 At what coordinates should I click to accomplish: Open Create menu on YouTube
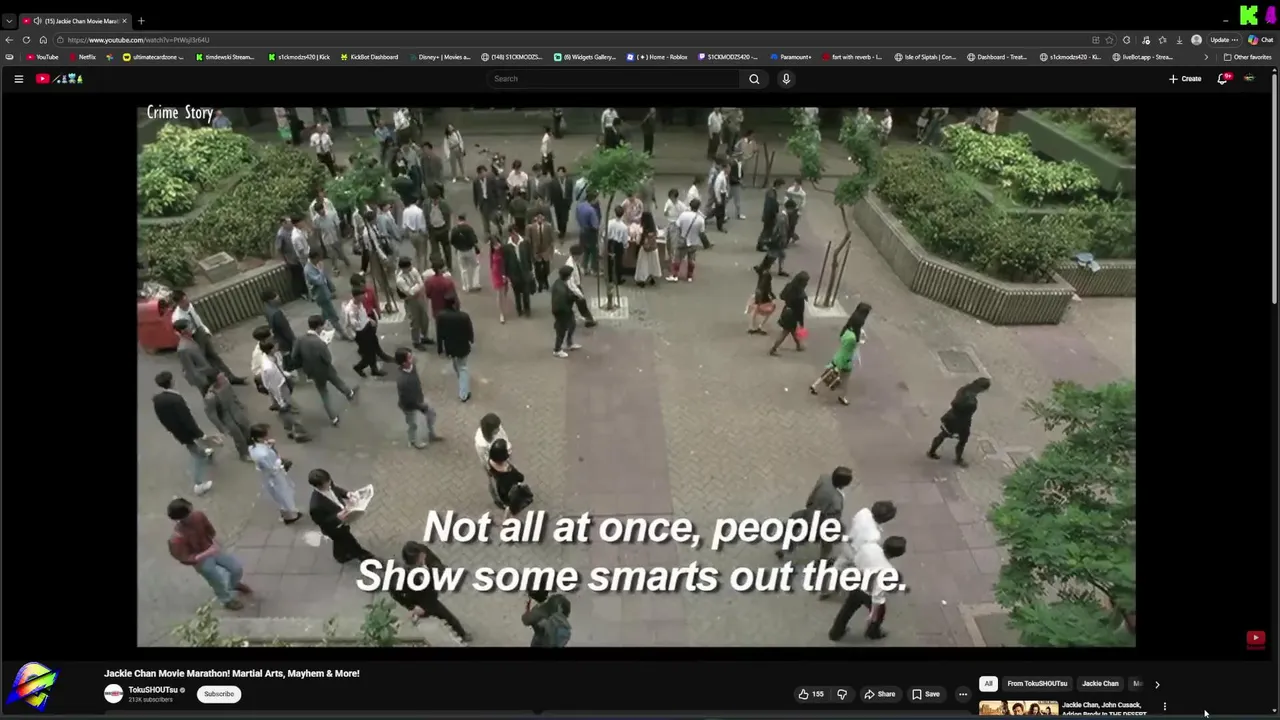tap(1185, 79)
